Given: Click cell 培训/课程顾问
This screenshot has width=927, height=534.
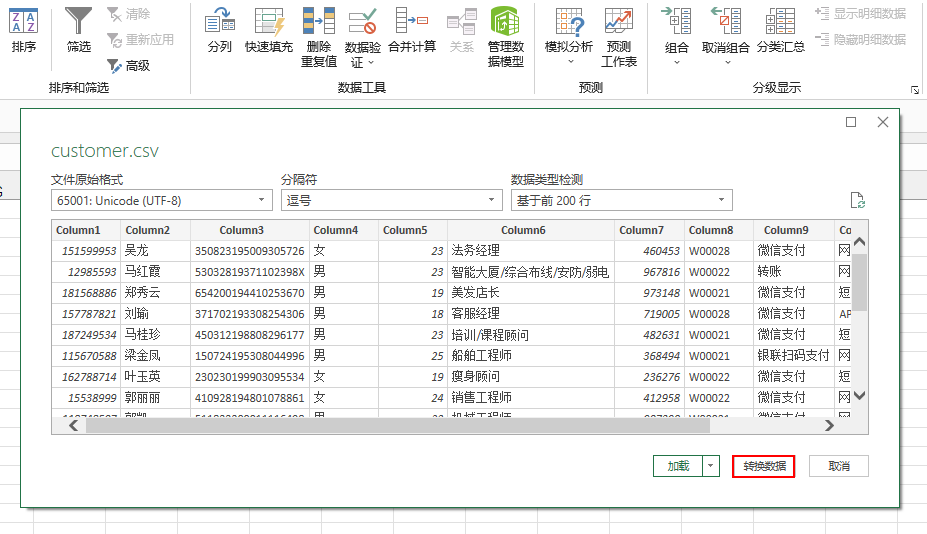Looking at the screenshot, I should point(531,335).
